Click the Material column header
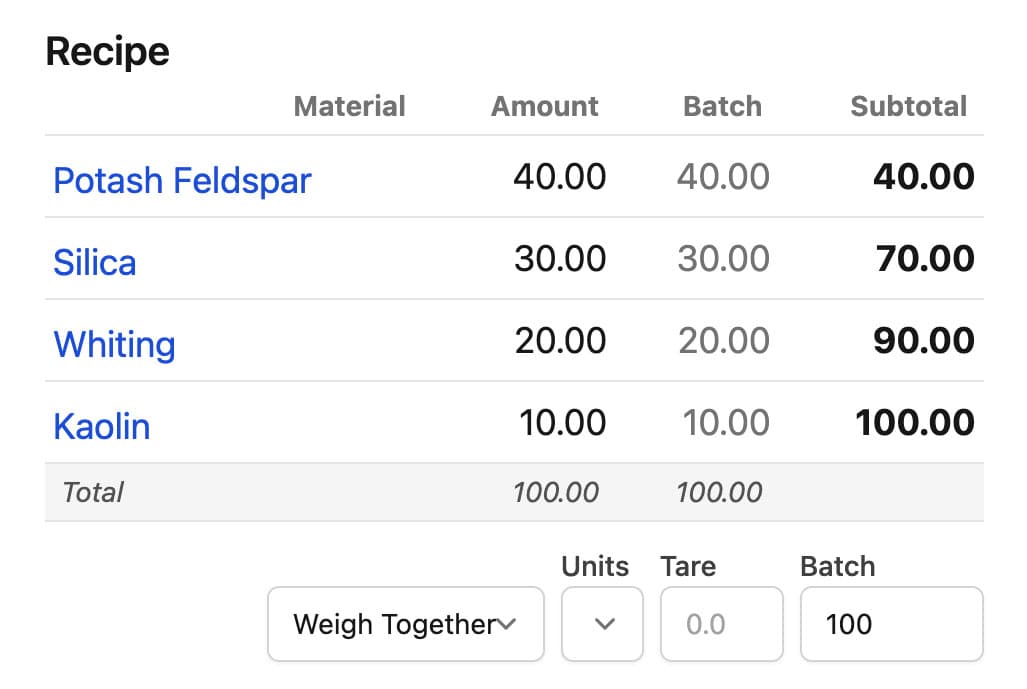The height and width of the screenshot is (689, 1027). (349, 107)
